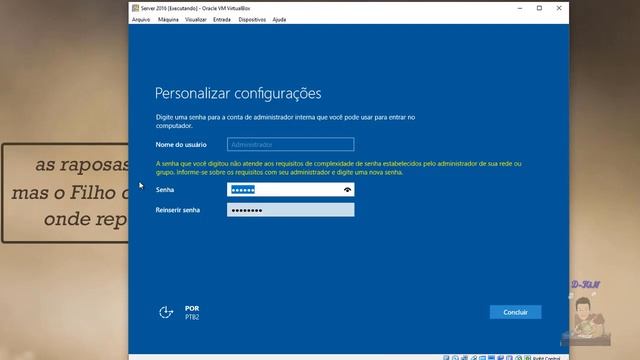The height and width of the screenshot is (360, 640).
Task: Click the VirtualBox window title icon
Action: (x=135, y=8)
